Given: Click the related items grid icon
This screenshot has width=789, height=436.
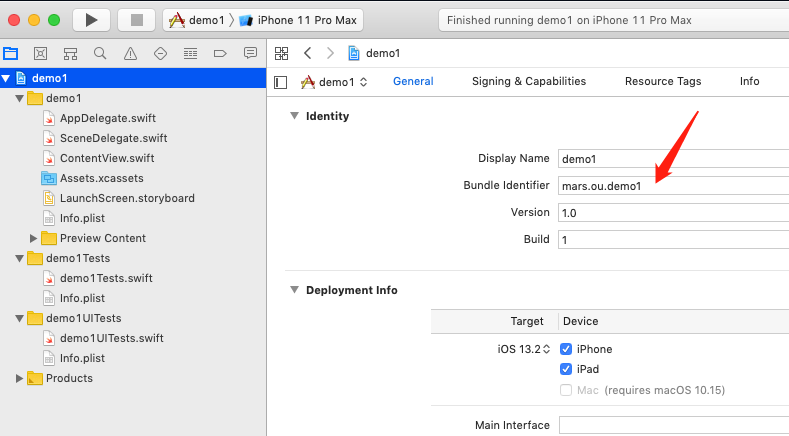Looking at the screenshot, I should coord(281,53).
